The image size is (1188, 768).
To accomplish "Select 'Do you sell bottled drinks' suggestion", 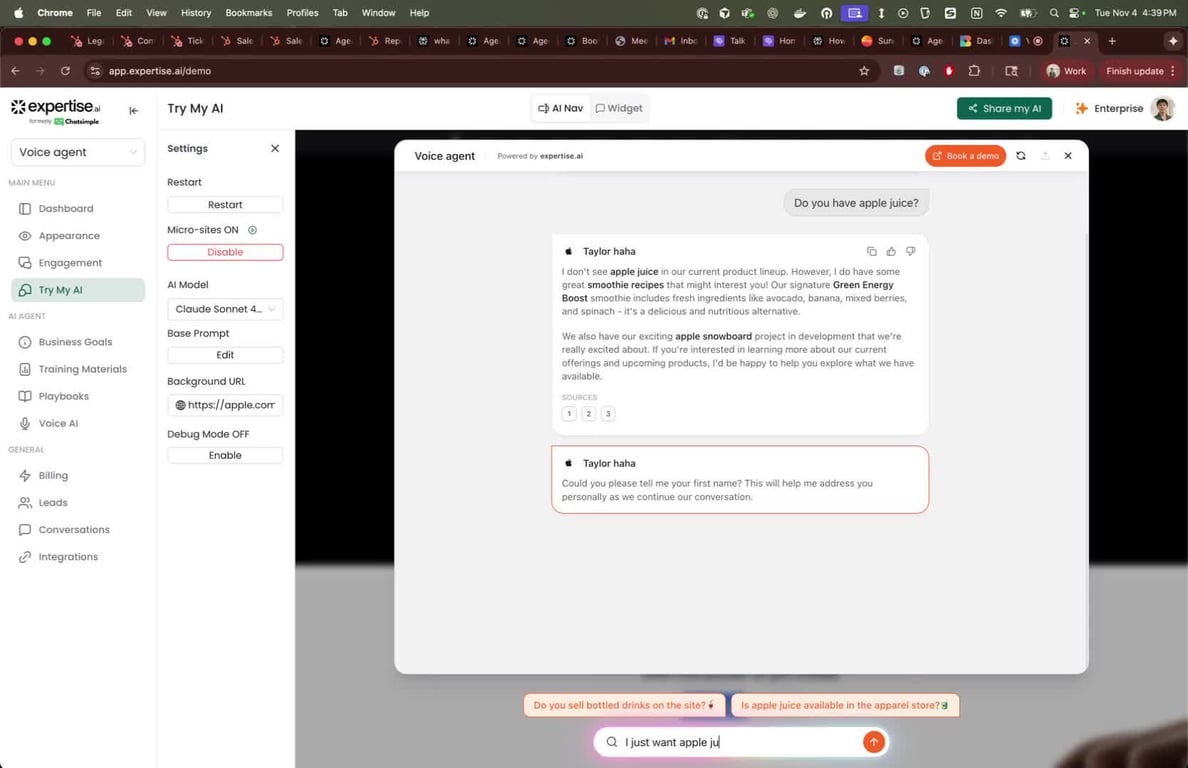I will tap(624, 705).
